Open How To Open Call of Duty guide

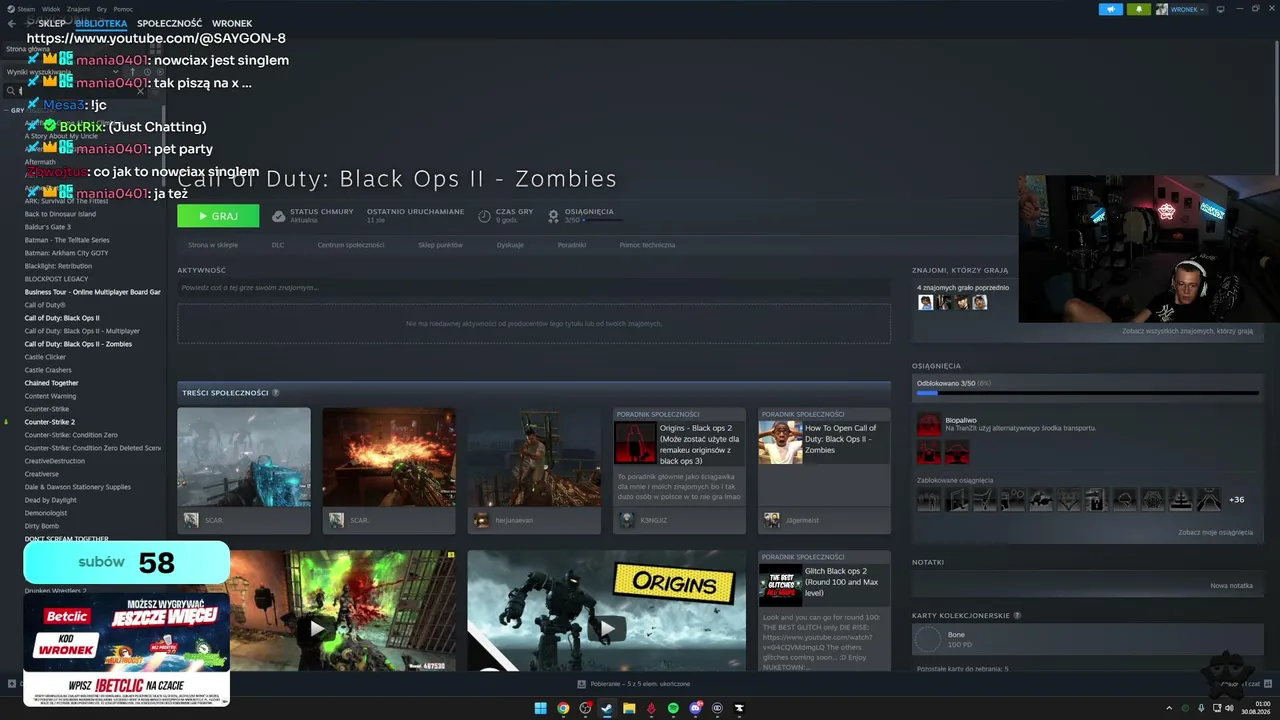[824, 470]
